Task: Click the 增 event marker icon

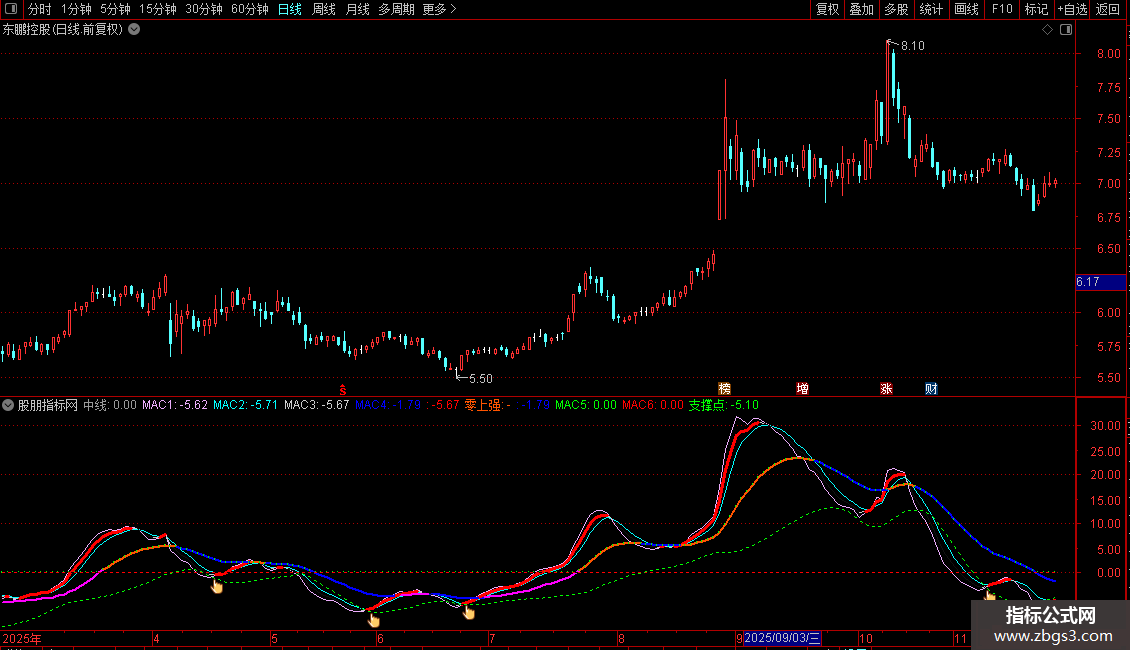Action: pyautogui.click(x=802, y=389)
